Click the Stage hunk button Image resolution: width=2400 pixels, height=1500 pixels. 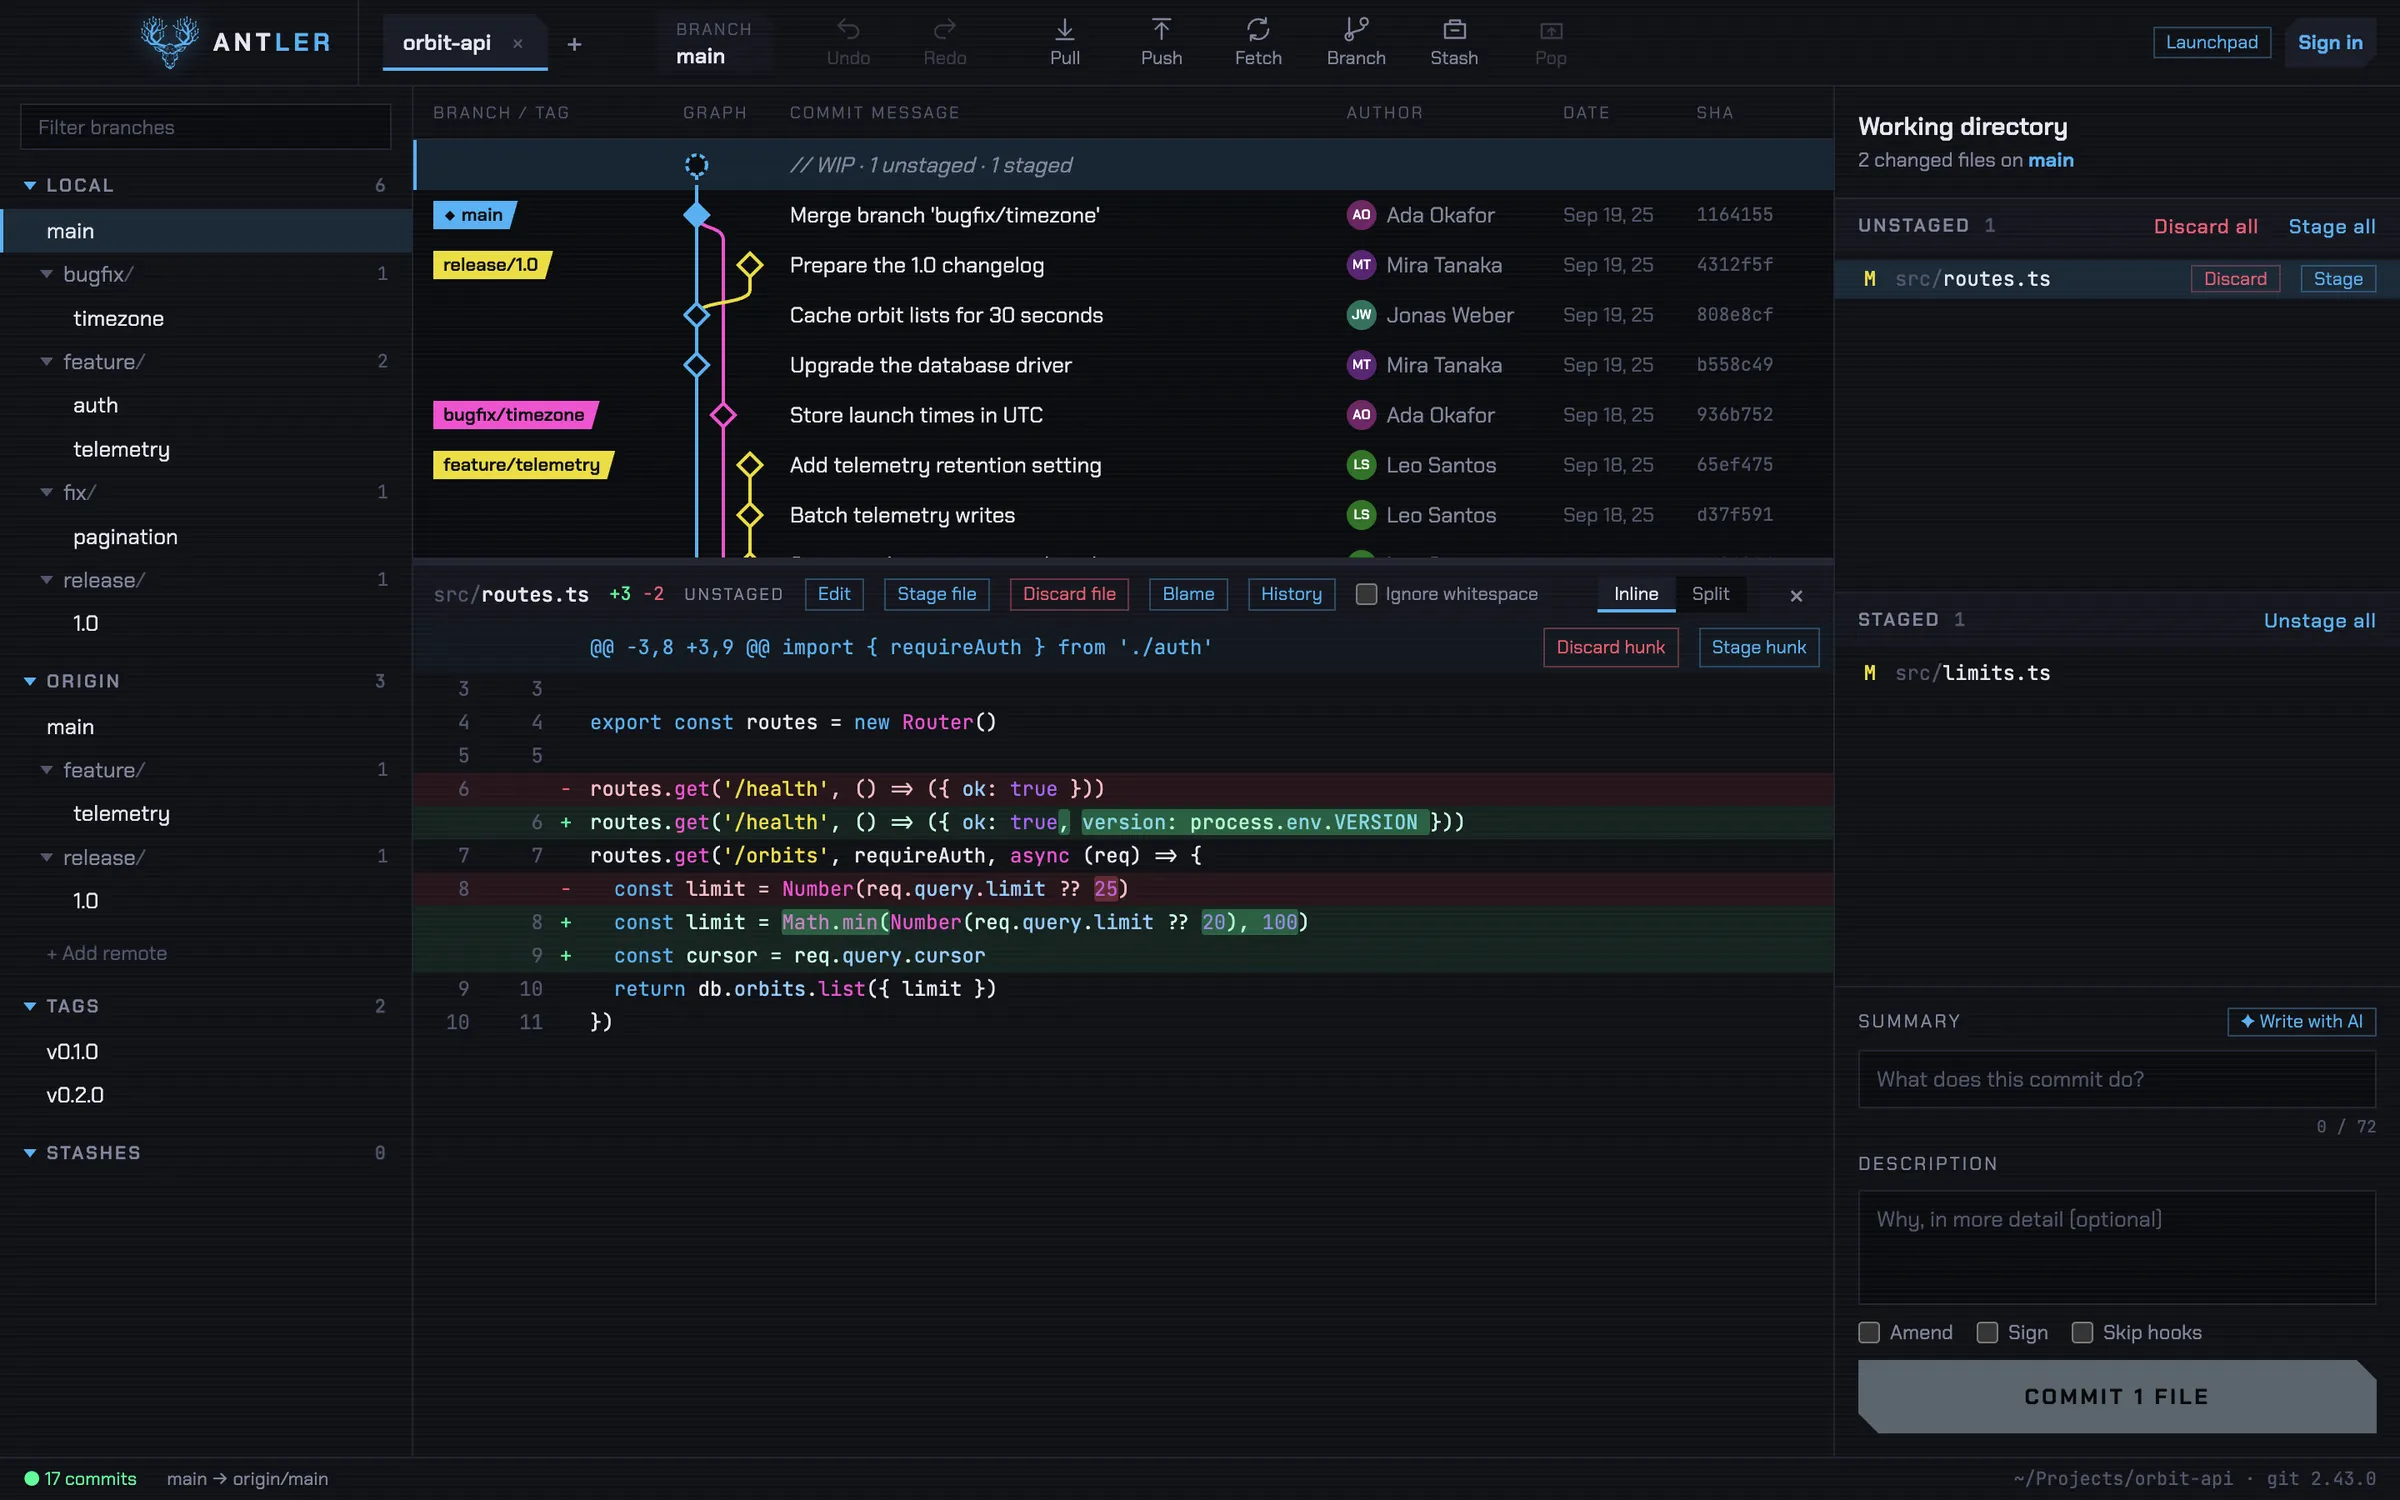(1758, 647)
